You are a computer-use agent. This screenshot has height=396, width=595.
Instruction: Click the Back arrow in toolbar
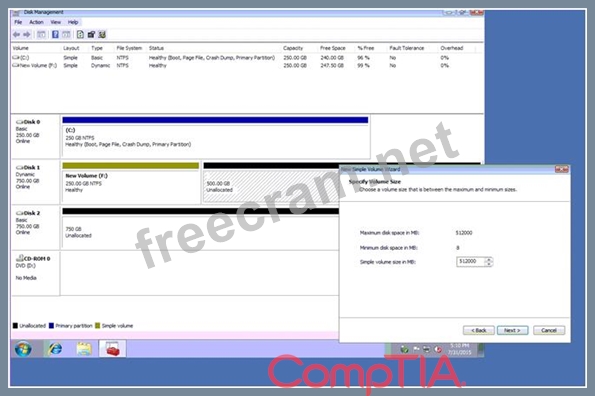coord(16,35)
